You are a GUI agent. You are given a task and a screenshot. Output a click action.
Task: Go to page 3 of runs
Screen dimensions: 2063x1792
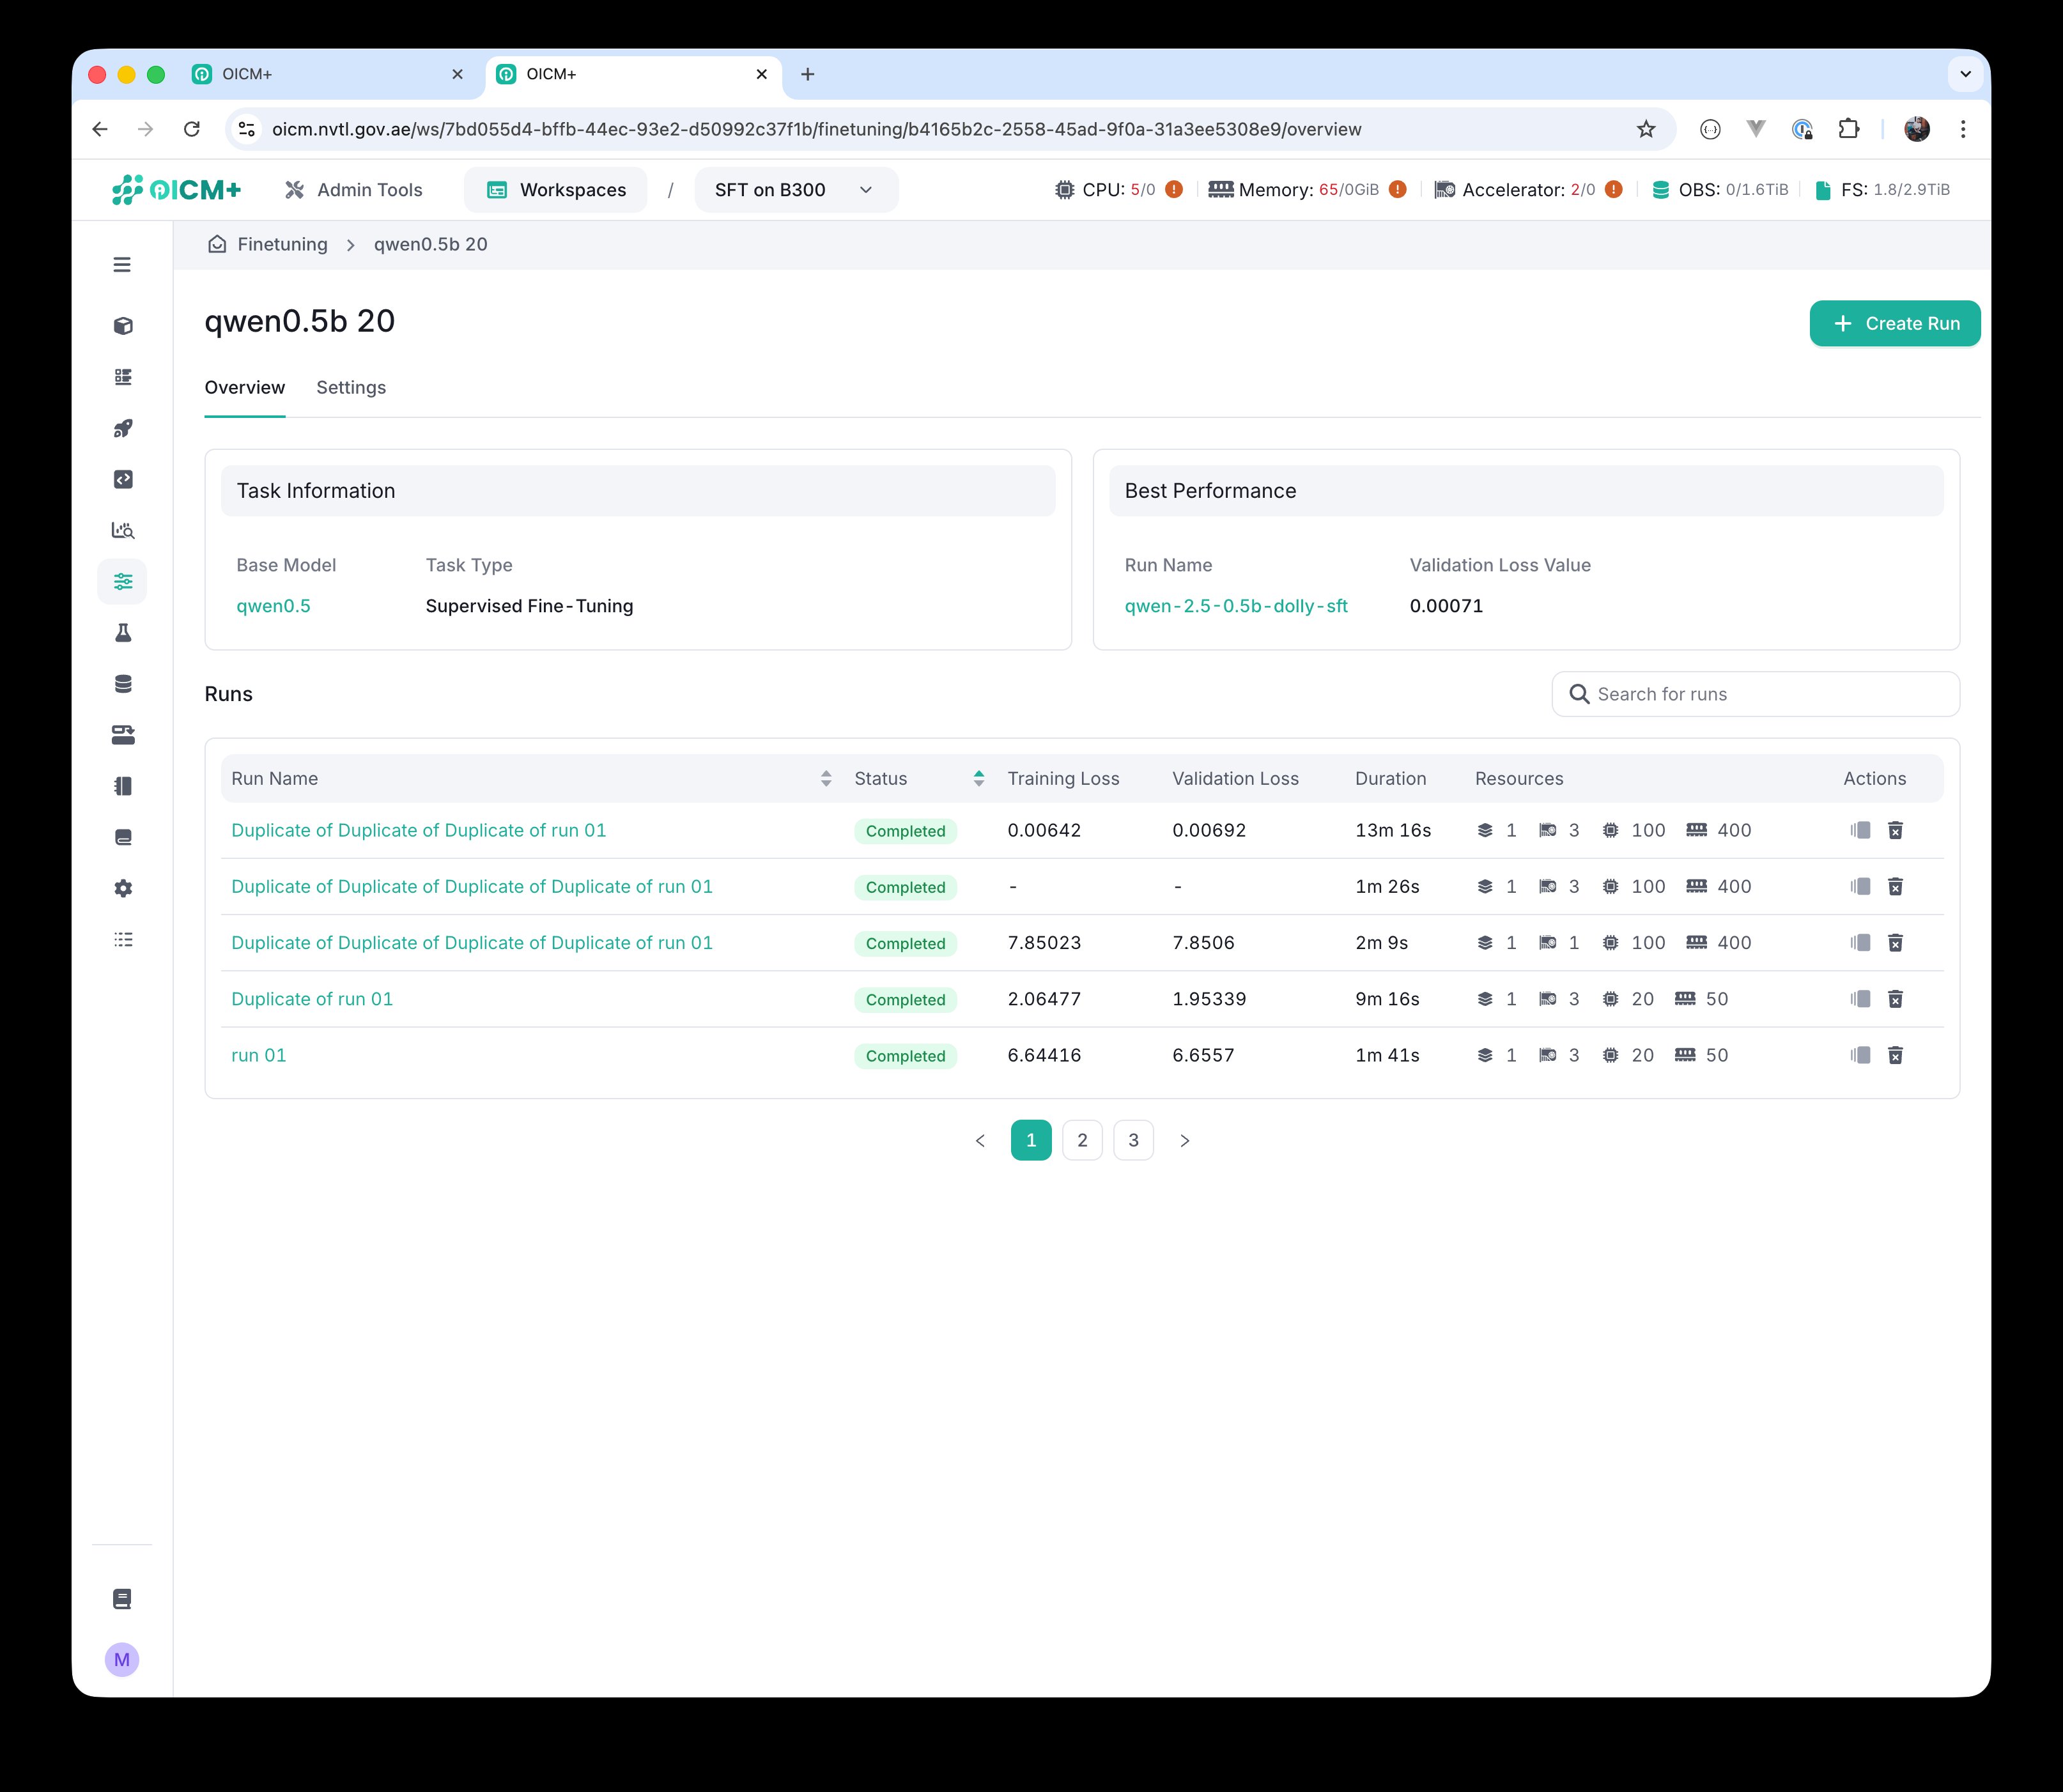[x=1134, y=1141]
